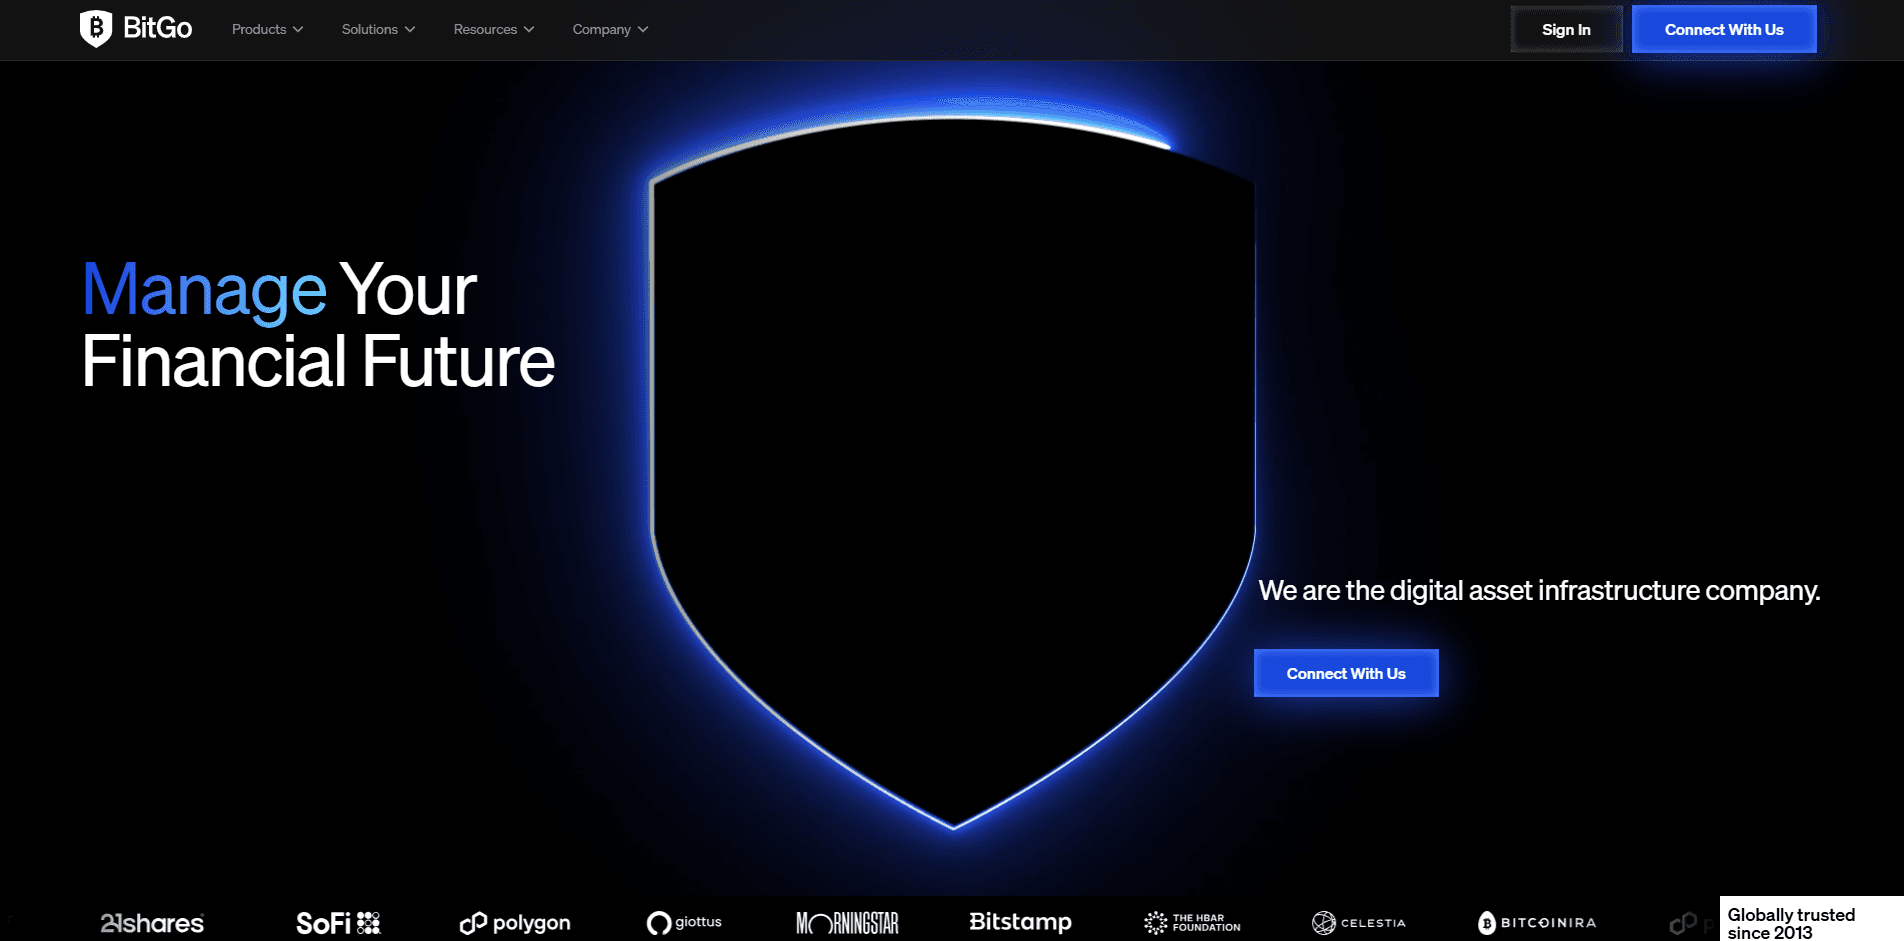Image resolution: width=1904 pixels, height=941 pixels.
Task: Click the Sign In button
Action: coord(1565,29)
